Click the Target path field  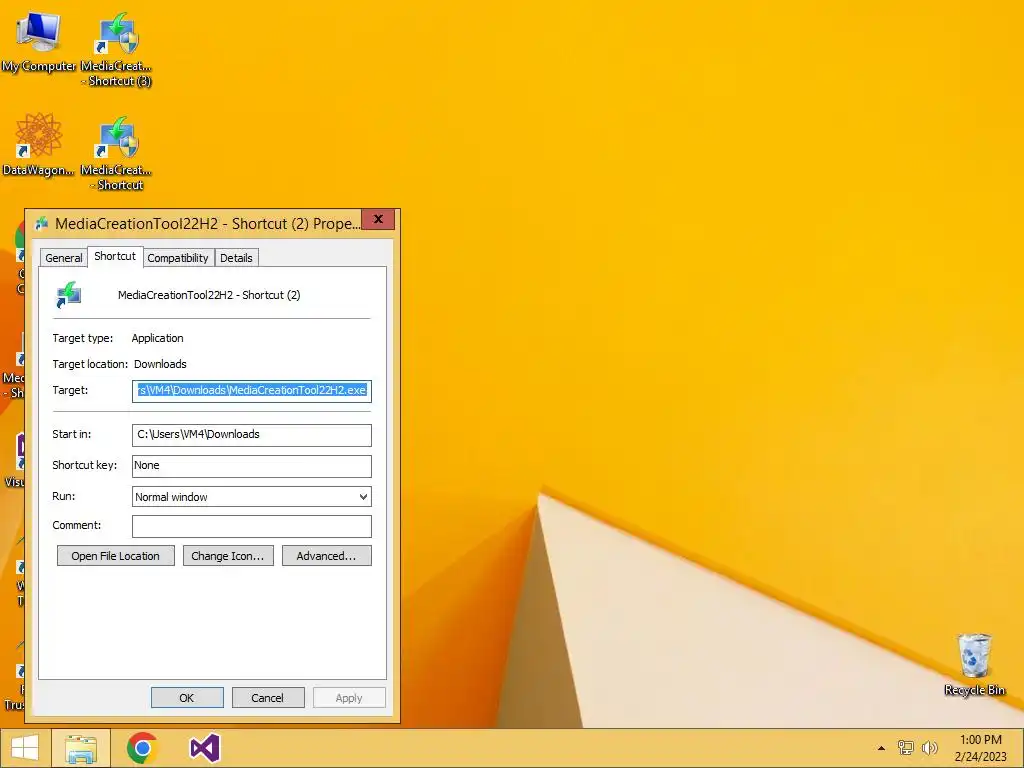click(251, 391)
